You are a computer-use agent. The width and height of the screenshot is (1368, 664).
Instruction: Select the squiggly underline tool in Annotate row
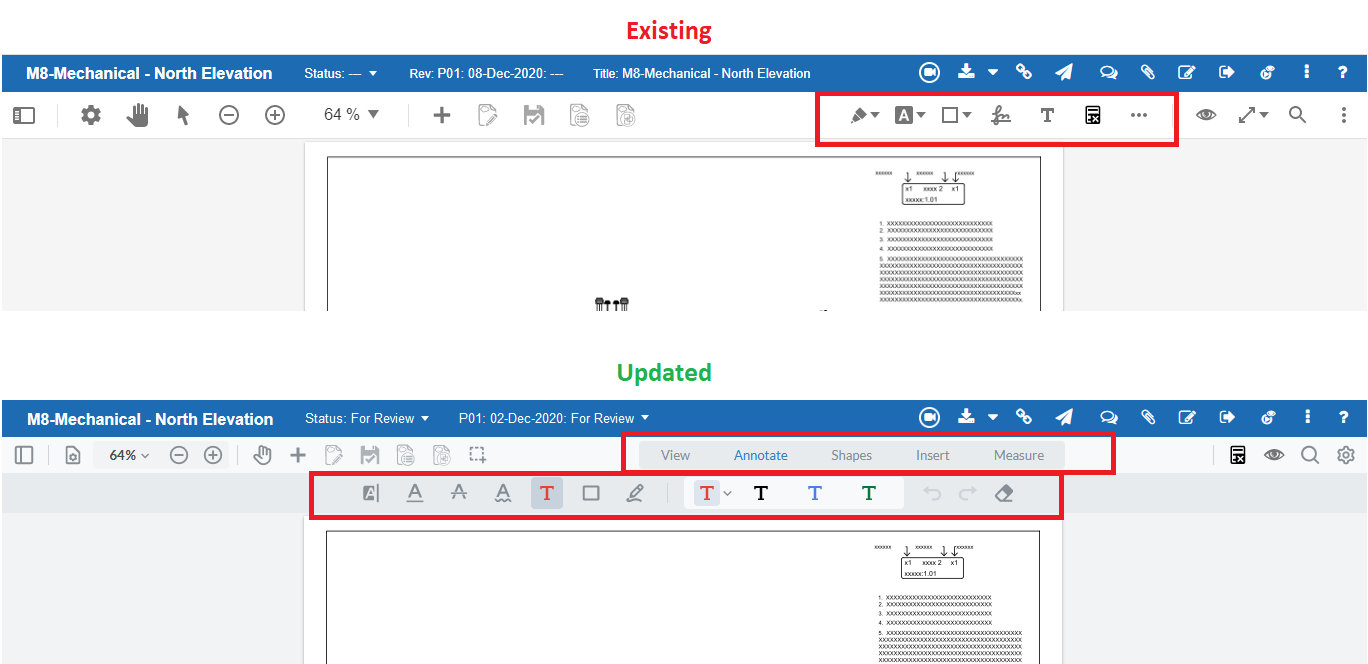(503, 493)
